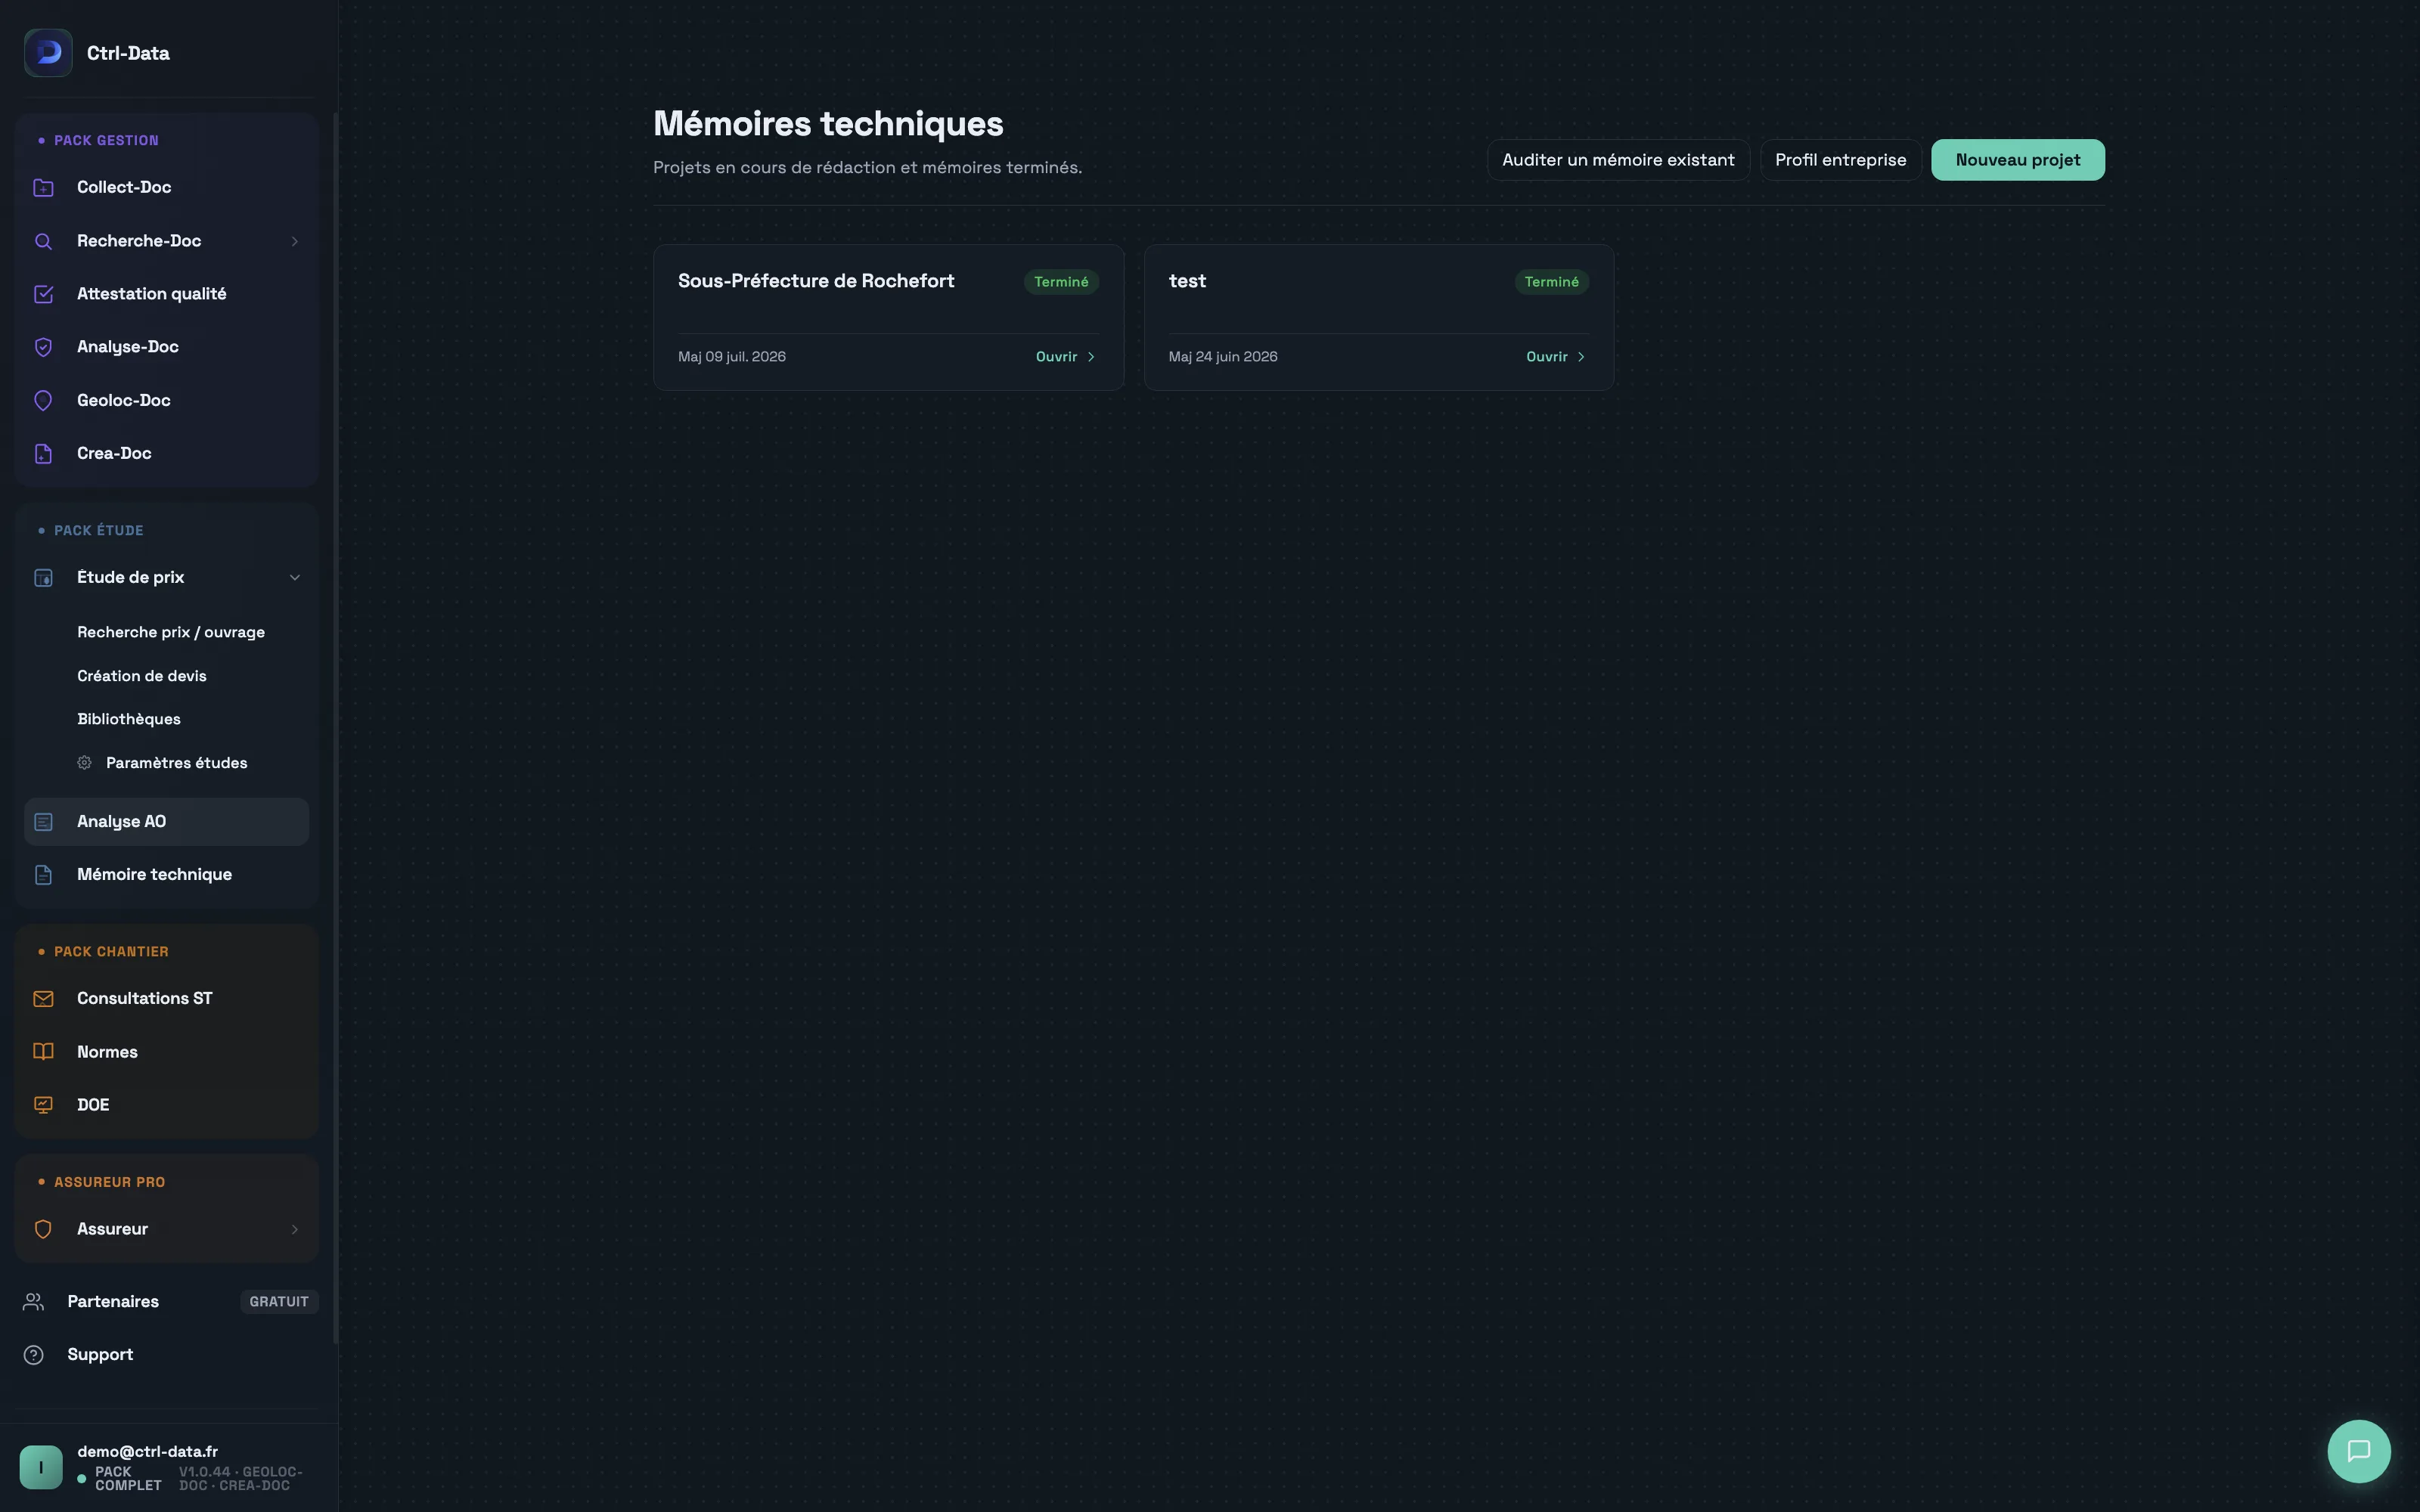Viewport: 2420px width, 1512px height.
Task: Click Maj 24 juin 2026 date text
Action: (x=1223, y=357)
